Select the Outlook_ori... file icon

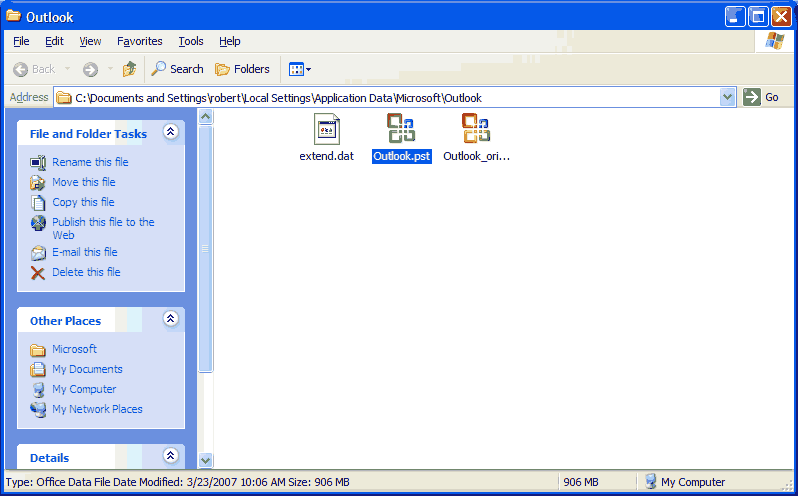(x=476, y=128)
